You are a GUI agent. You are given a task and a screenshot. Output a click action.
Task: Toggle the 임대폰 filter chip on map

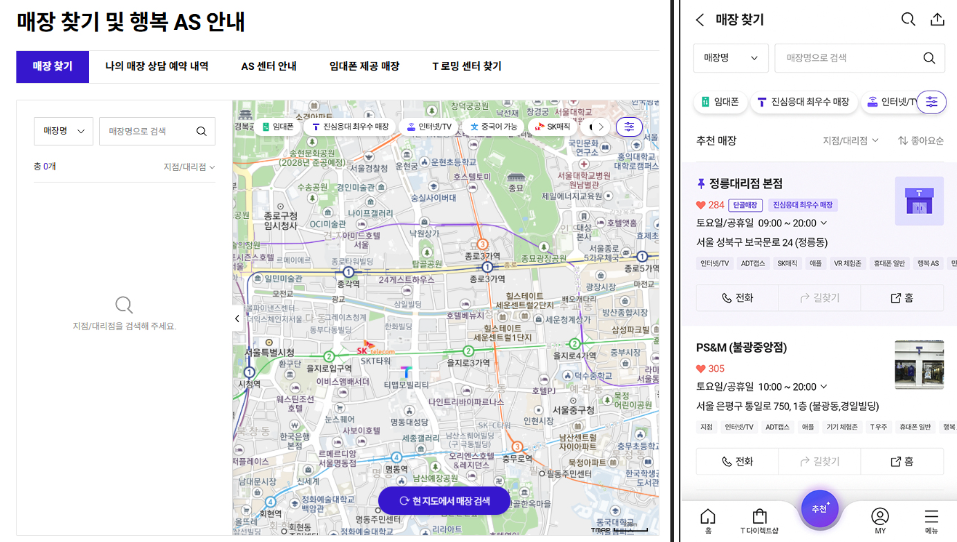coord(278,127)
